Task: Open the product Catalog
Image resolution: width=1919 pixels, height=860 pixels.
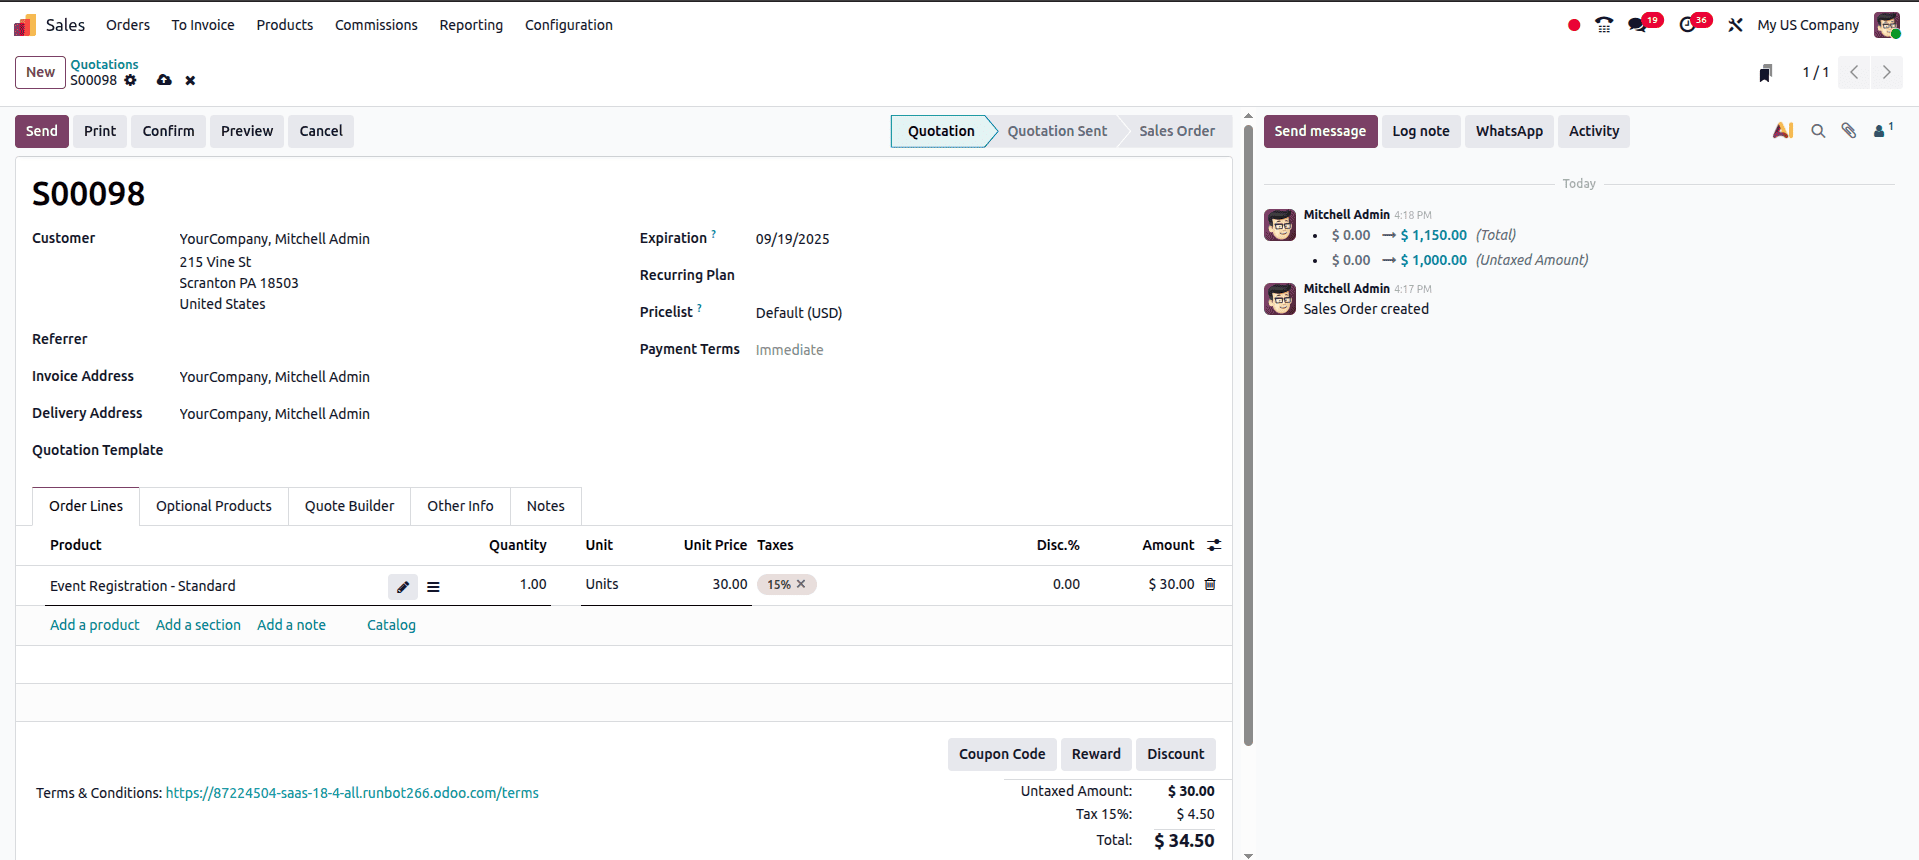Action: [391, 625]
